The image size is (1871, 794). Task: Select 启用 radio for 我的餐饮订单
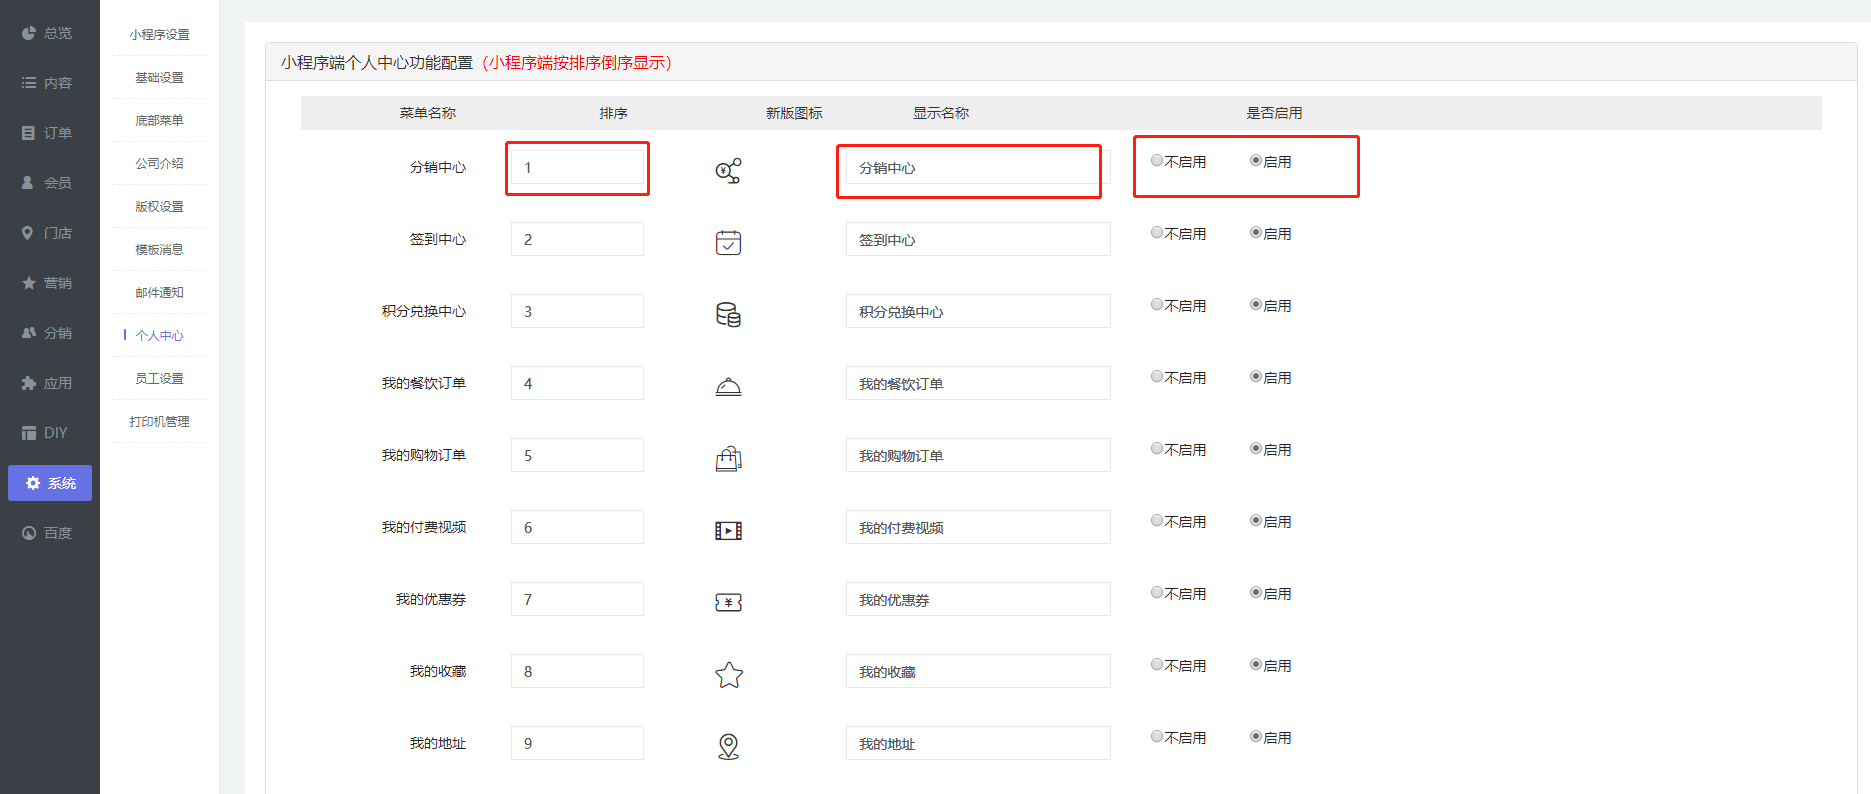point(1256,376)
